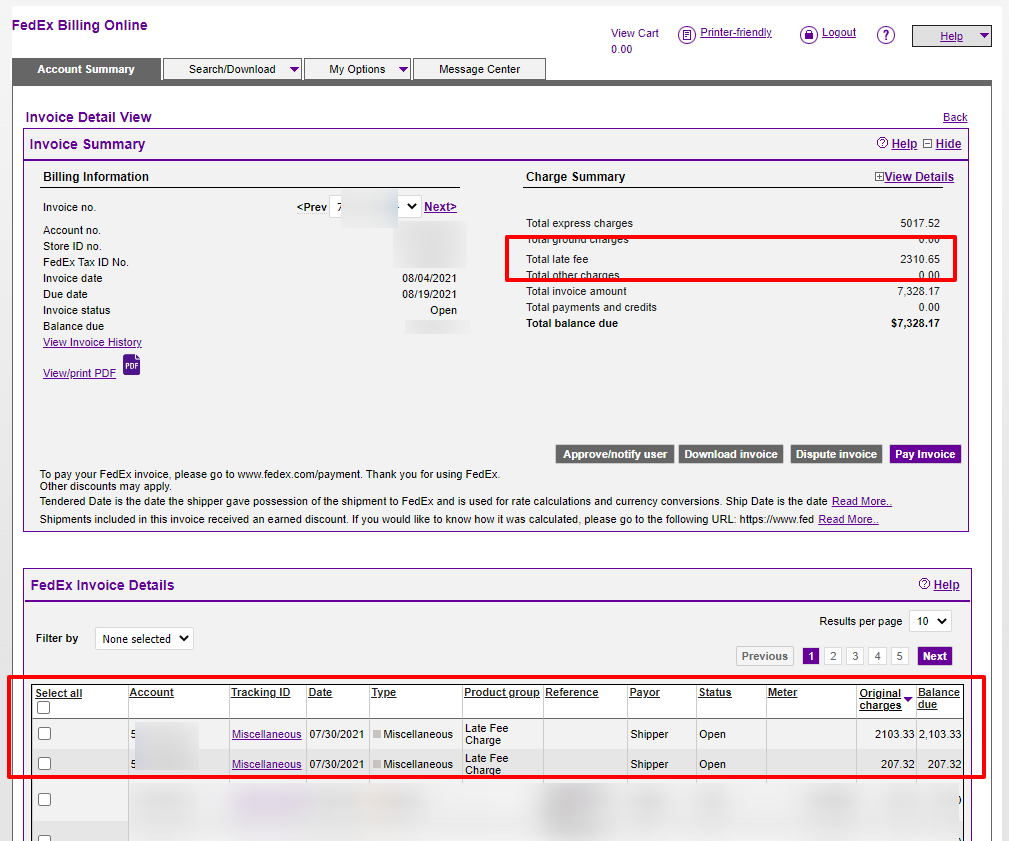Click the Previous pagination button
Image resolution: width=1009 pixels, height=841 pixels.
[x=764, y=656]
